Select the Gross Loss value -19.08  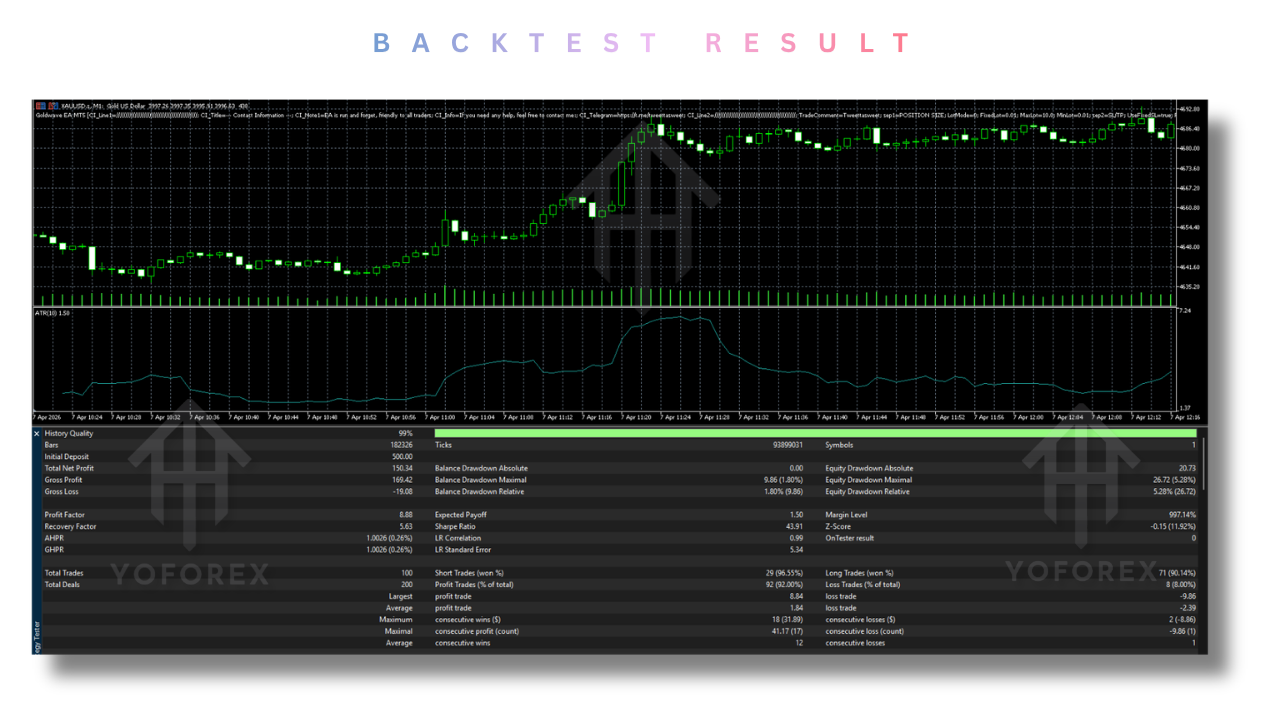(x=402, y=492)
